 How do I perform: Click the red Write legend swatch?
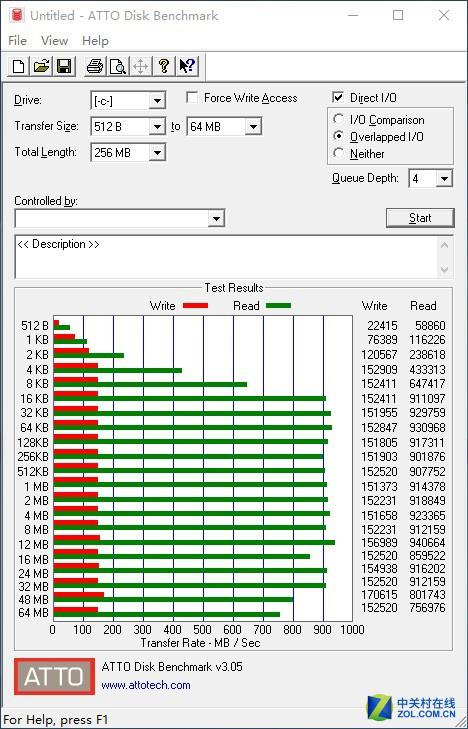195,306
